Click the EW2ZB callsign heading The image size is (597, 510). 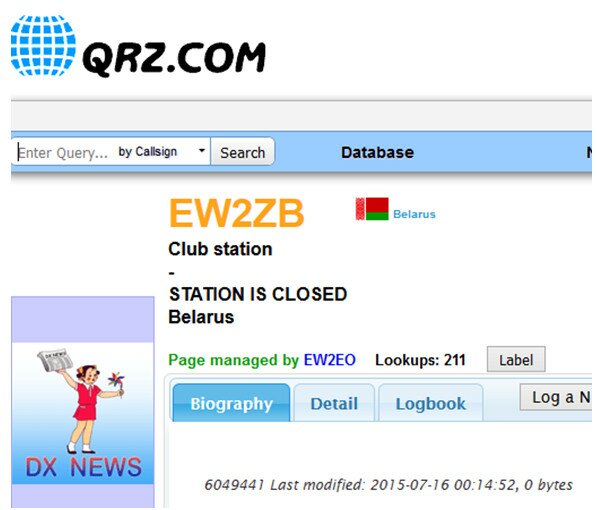tap(236, 213)
